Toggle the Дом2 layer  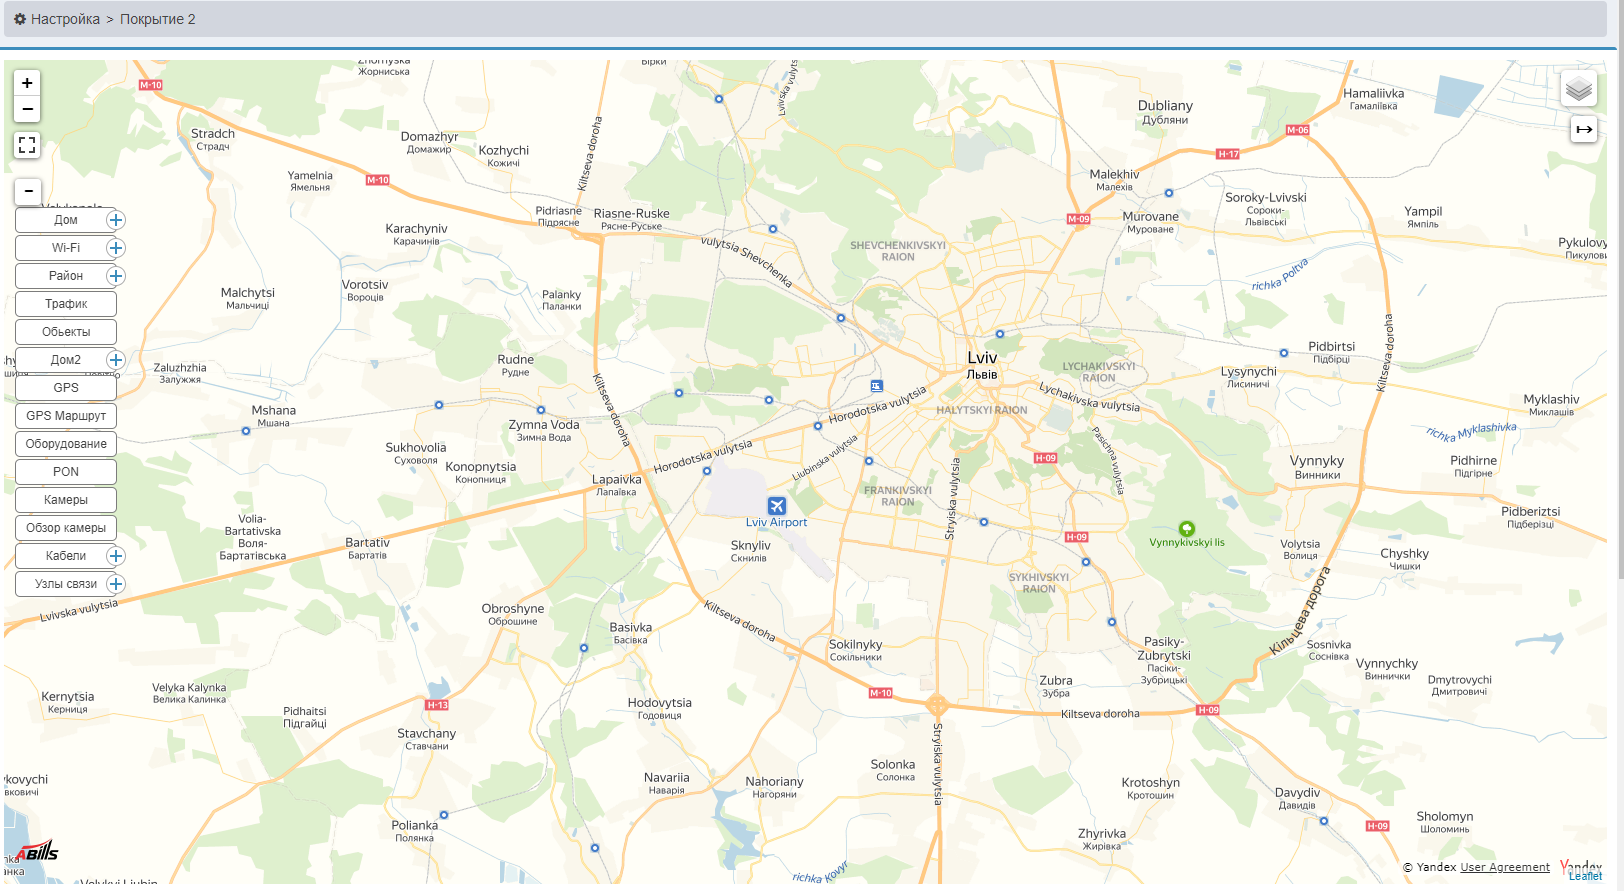(66, 360)
